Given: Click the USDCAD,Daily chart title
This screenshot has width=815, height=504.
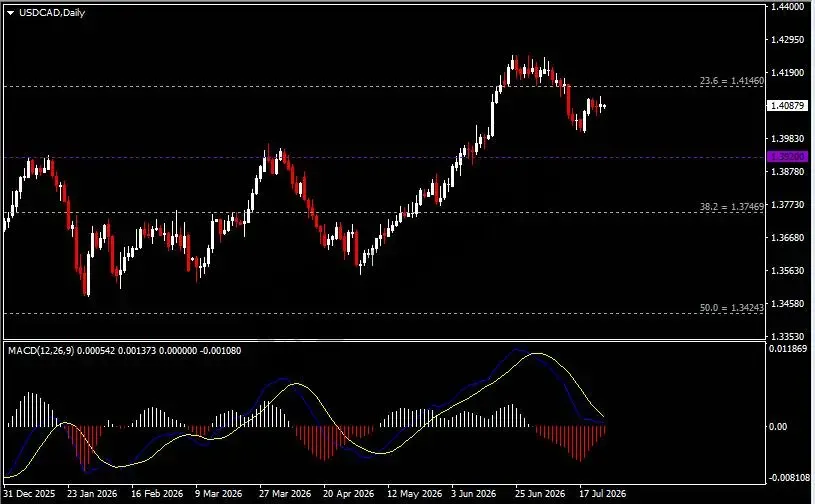Looking at the screenshot, I should tap(52, 12).
